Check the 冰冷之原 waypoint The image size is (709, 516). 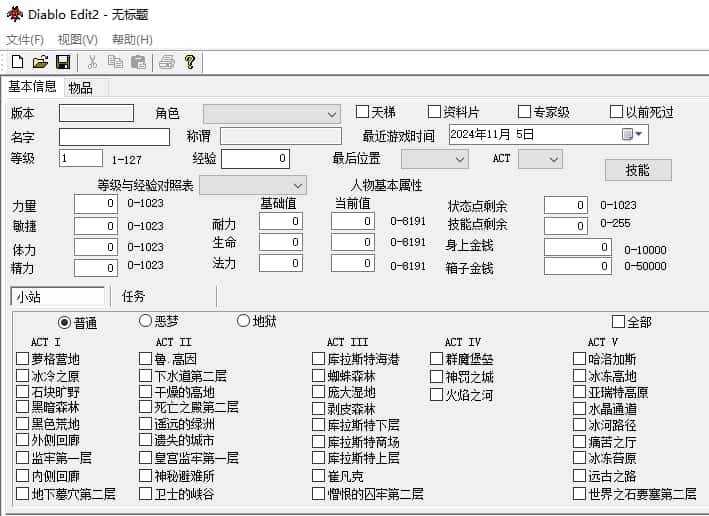48,376
